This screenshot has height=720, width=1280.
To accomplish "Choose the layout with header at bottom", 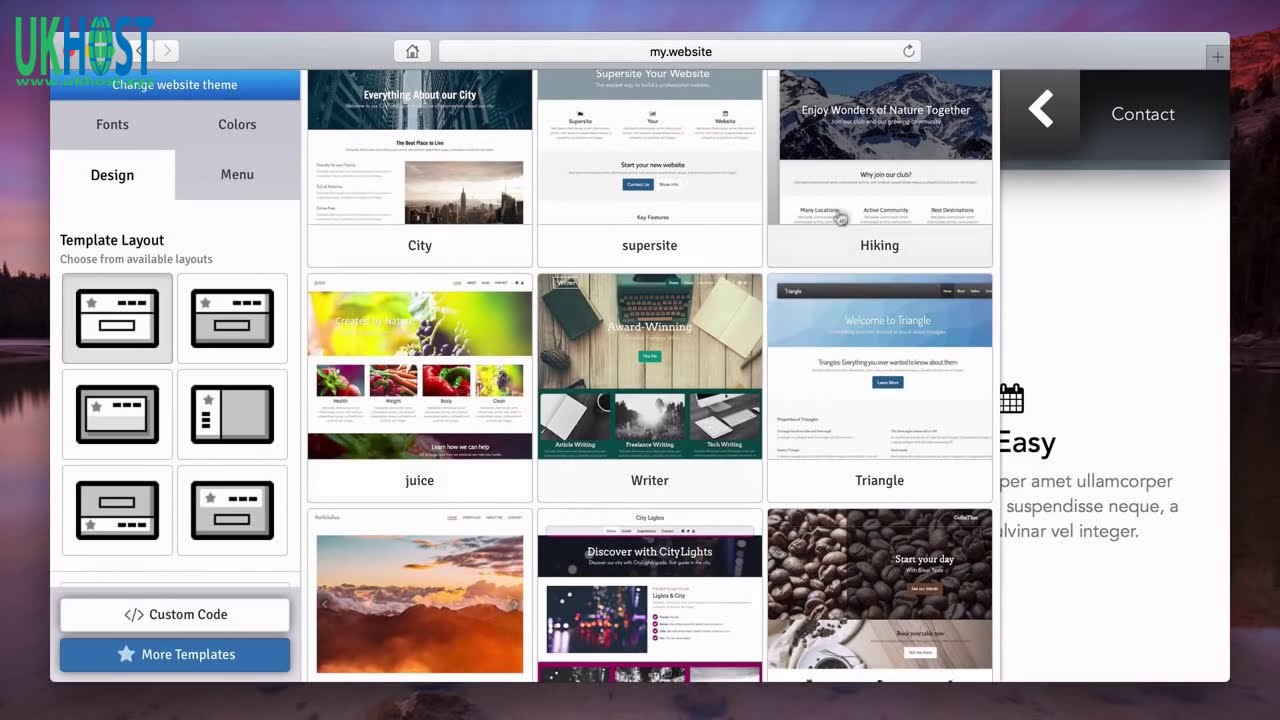I will point(117,510).
